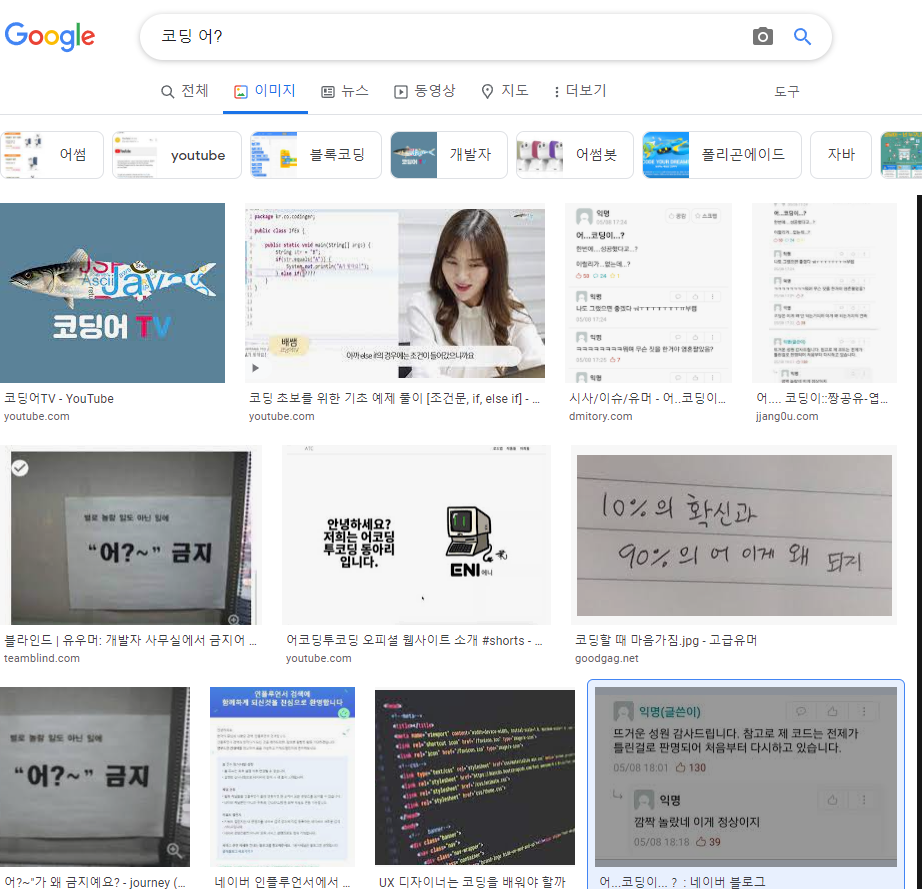922x889 pixels.
Task: Select the 이미지 tab
Action: tap(265, 91)
